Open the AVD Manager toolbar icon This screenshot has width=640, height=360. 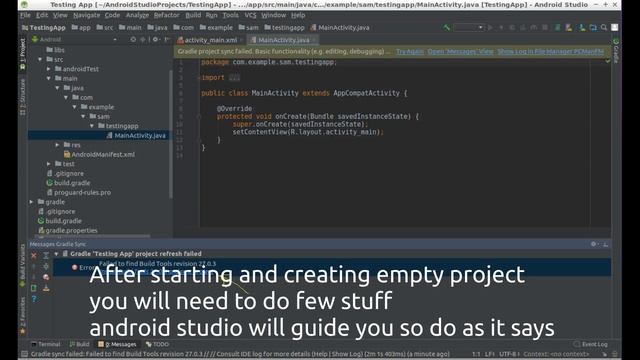pyautogui.click(x=569, y=27)
